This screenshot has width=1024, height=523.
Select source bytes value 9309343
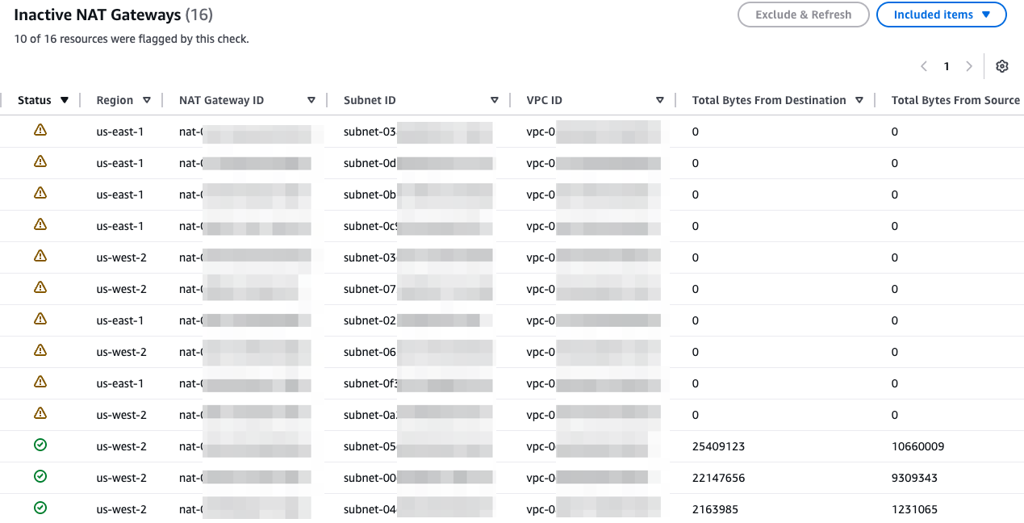[x=914, y=478]
